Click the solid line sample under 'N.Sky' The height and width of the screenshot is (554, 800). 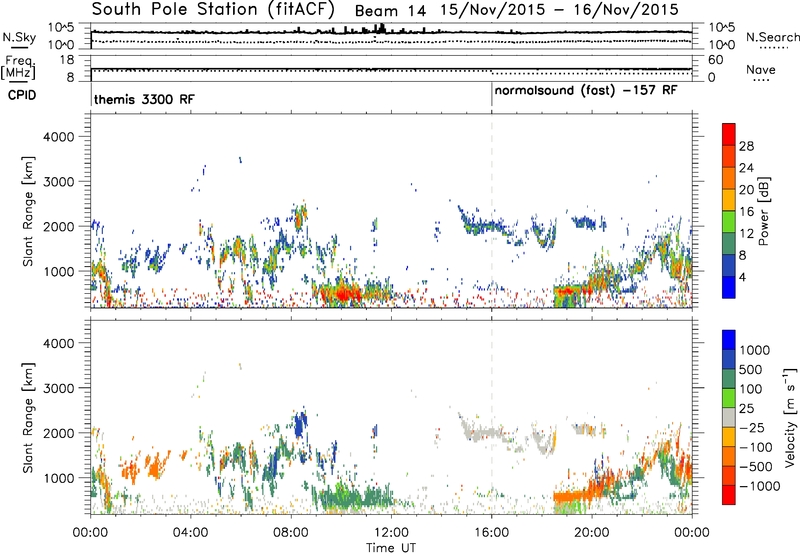[19, 47]
